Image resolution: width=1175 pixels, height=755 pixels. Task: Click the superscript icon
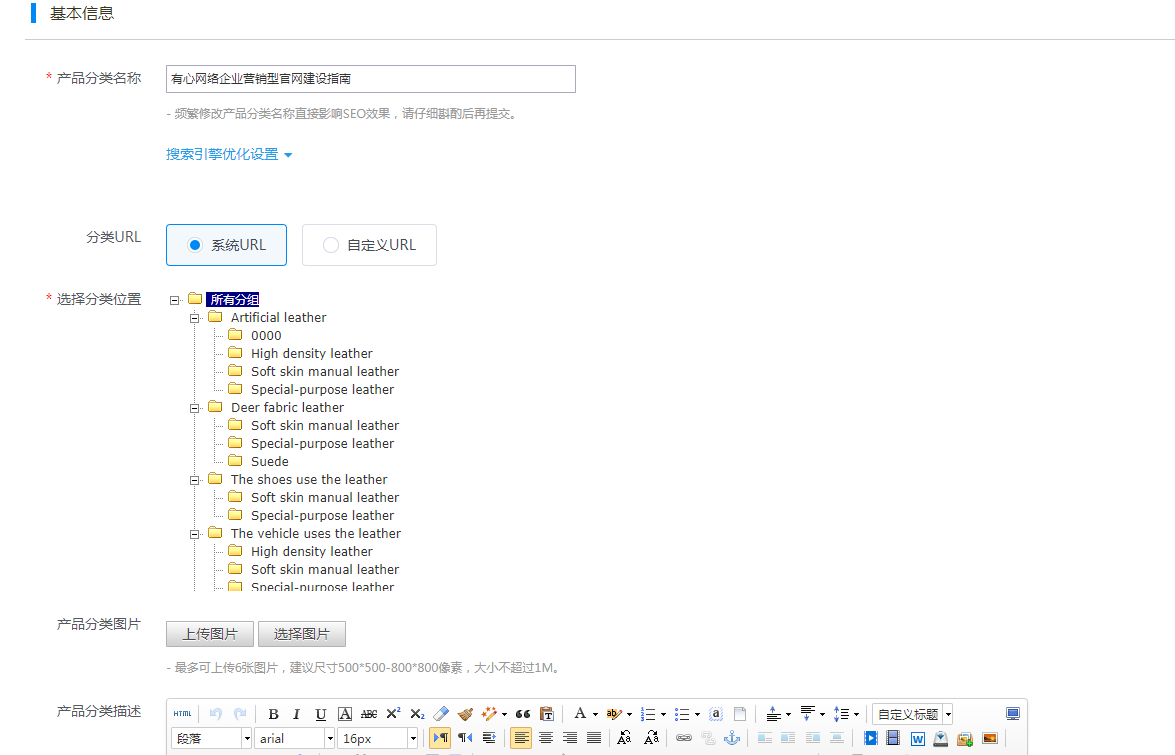tap(394, 714)
